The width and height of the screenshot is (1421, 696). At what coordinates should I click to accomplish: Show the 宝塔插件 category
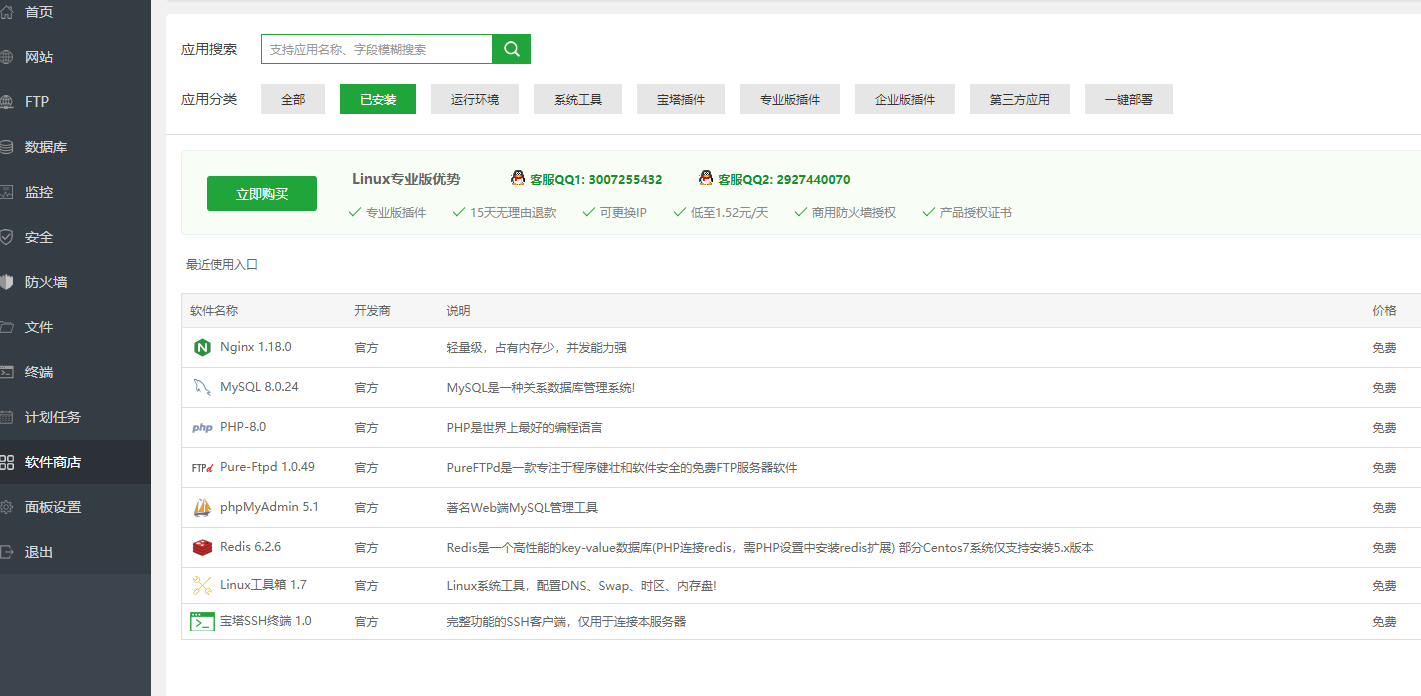point(681,99)
